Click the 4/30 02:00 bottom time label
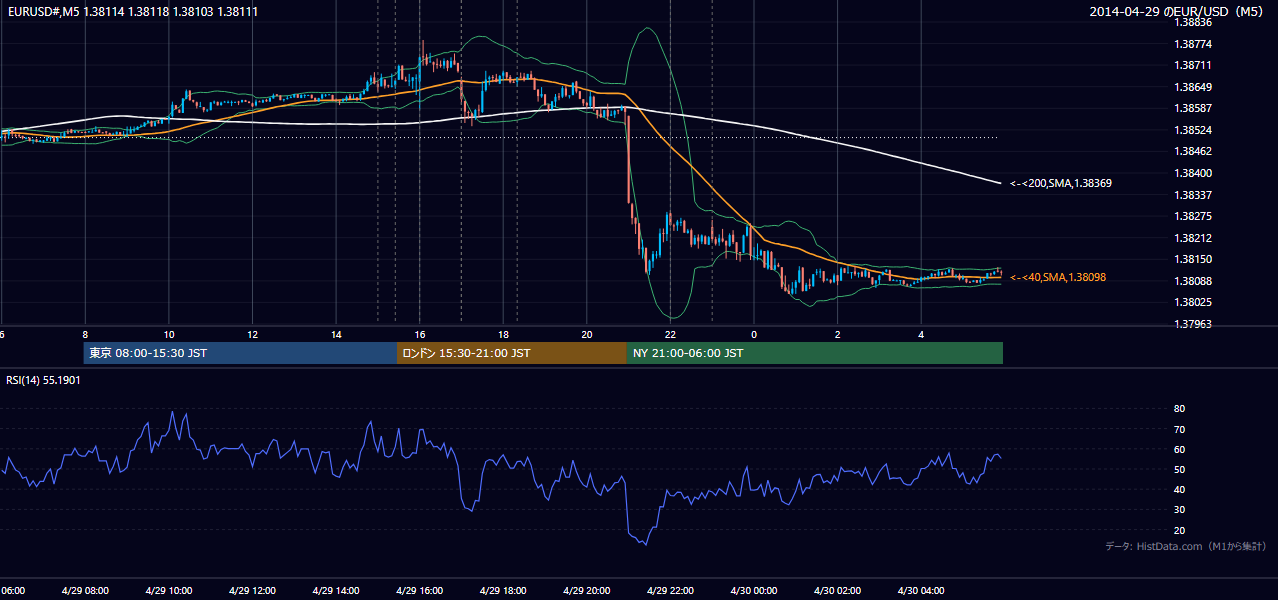1278x600 pixels. point(837,591)
